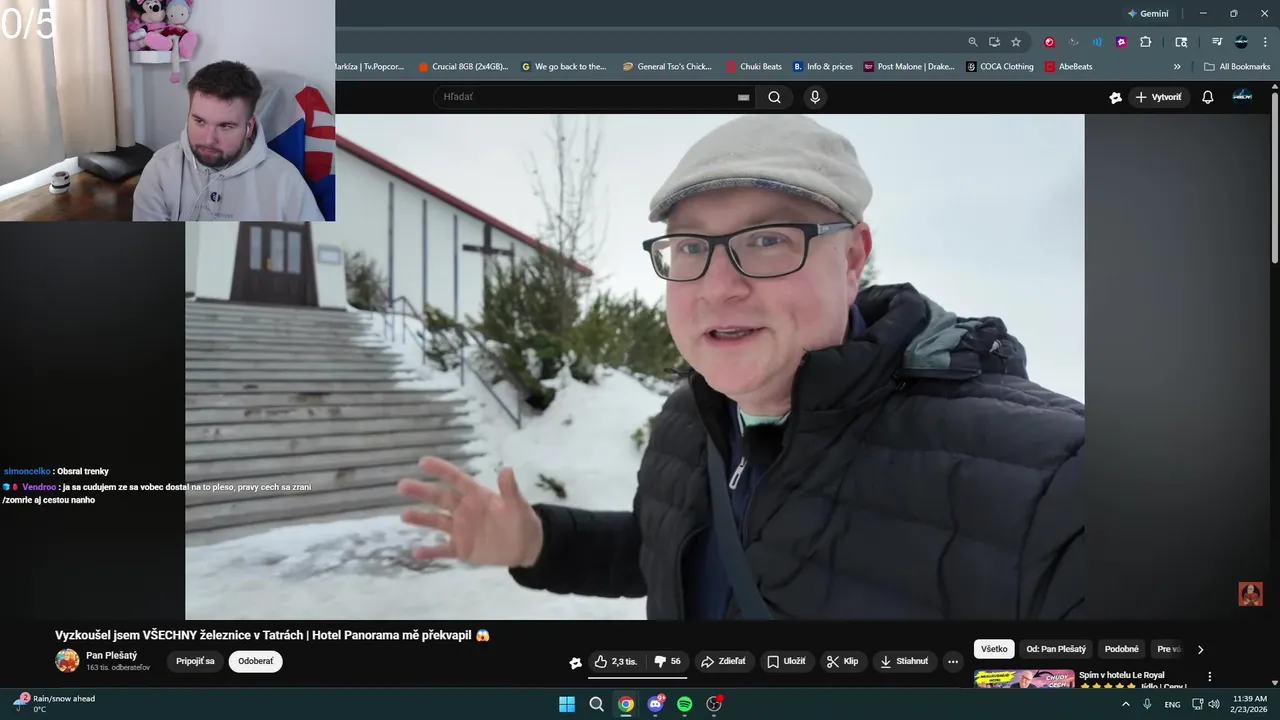Click the YouTube search magnifier button
1280x720 pixels.
point(774,97)
